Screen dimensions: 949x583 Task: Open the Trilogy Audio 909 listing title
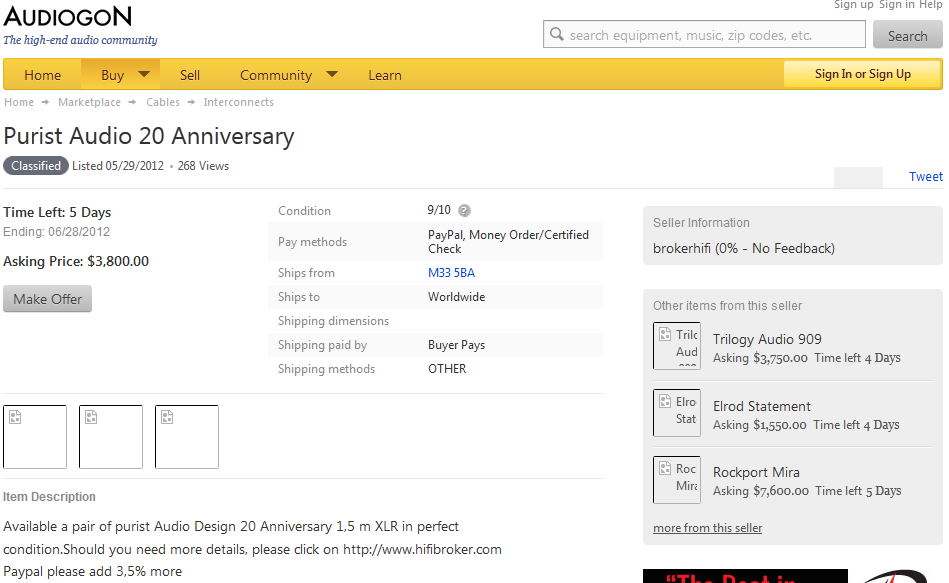[x=767, y=339]
